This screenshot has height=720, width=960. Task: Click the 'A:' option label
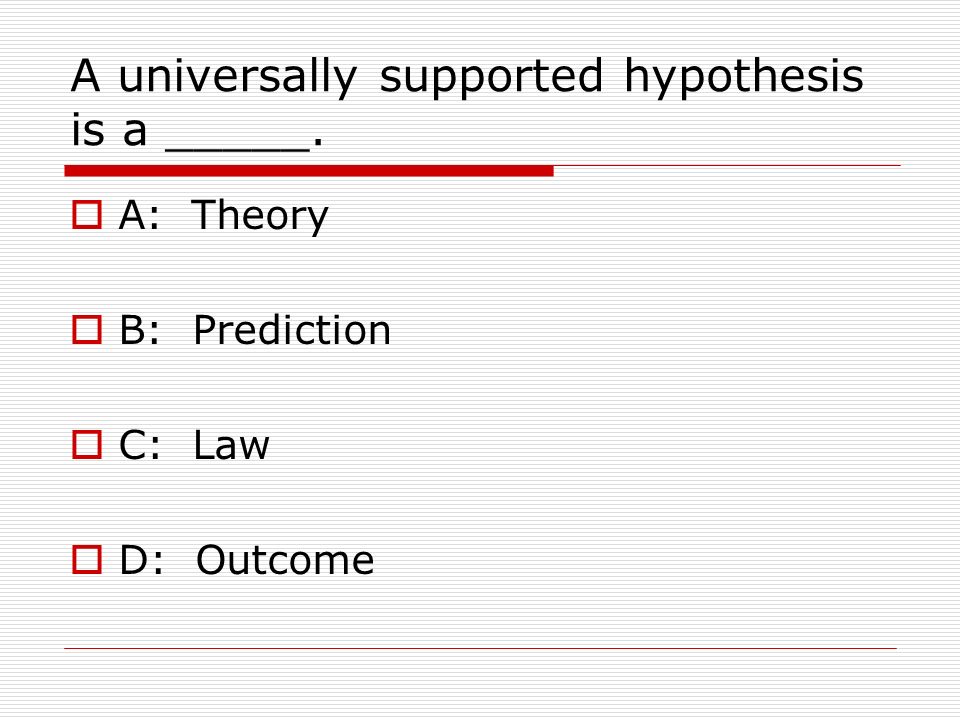click(139, 215)
